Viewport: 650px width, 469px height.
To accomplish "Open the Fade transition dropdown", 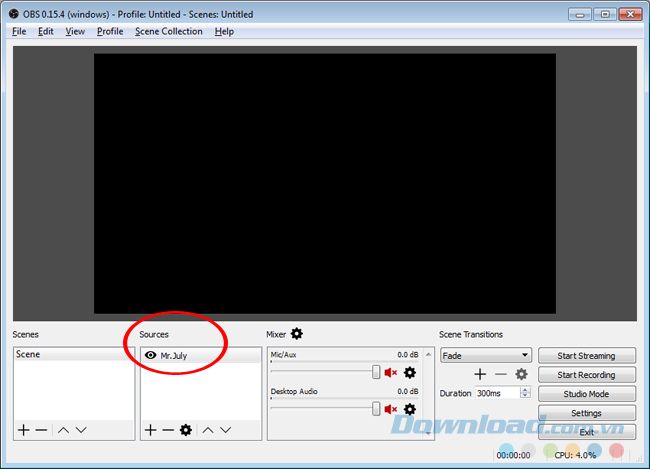I will click(x=486, y=355).
